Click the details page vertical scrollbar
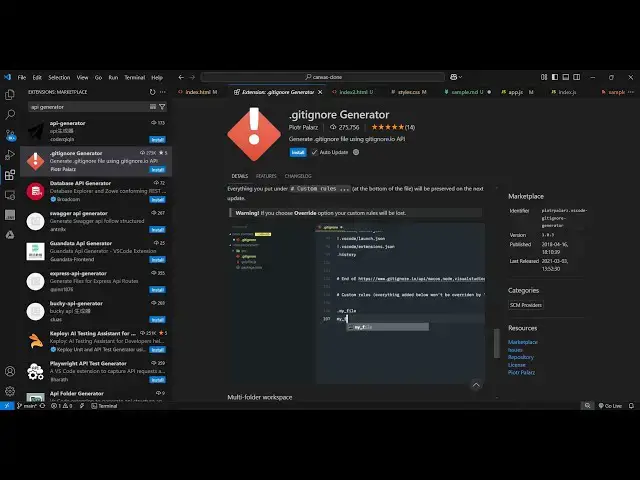 pos(497,343)
